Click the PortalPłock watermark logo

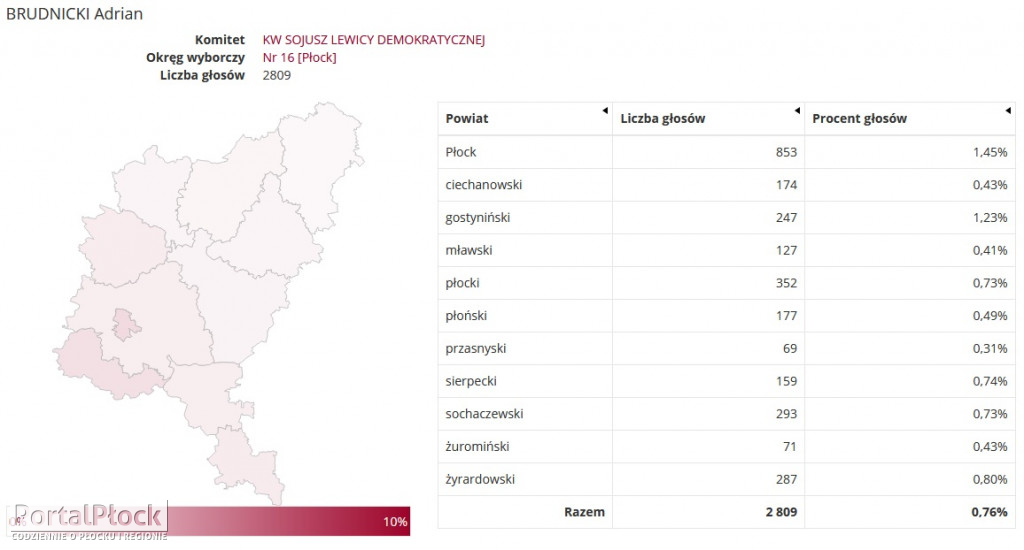88,521
